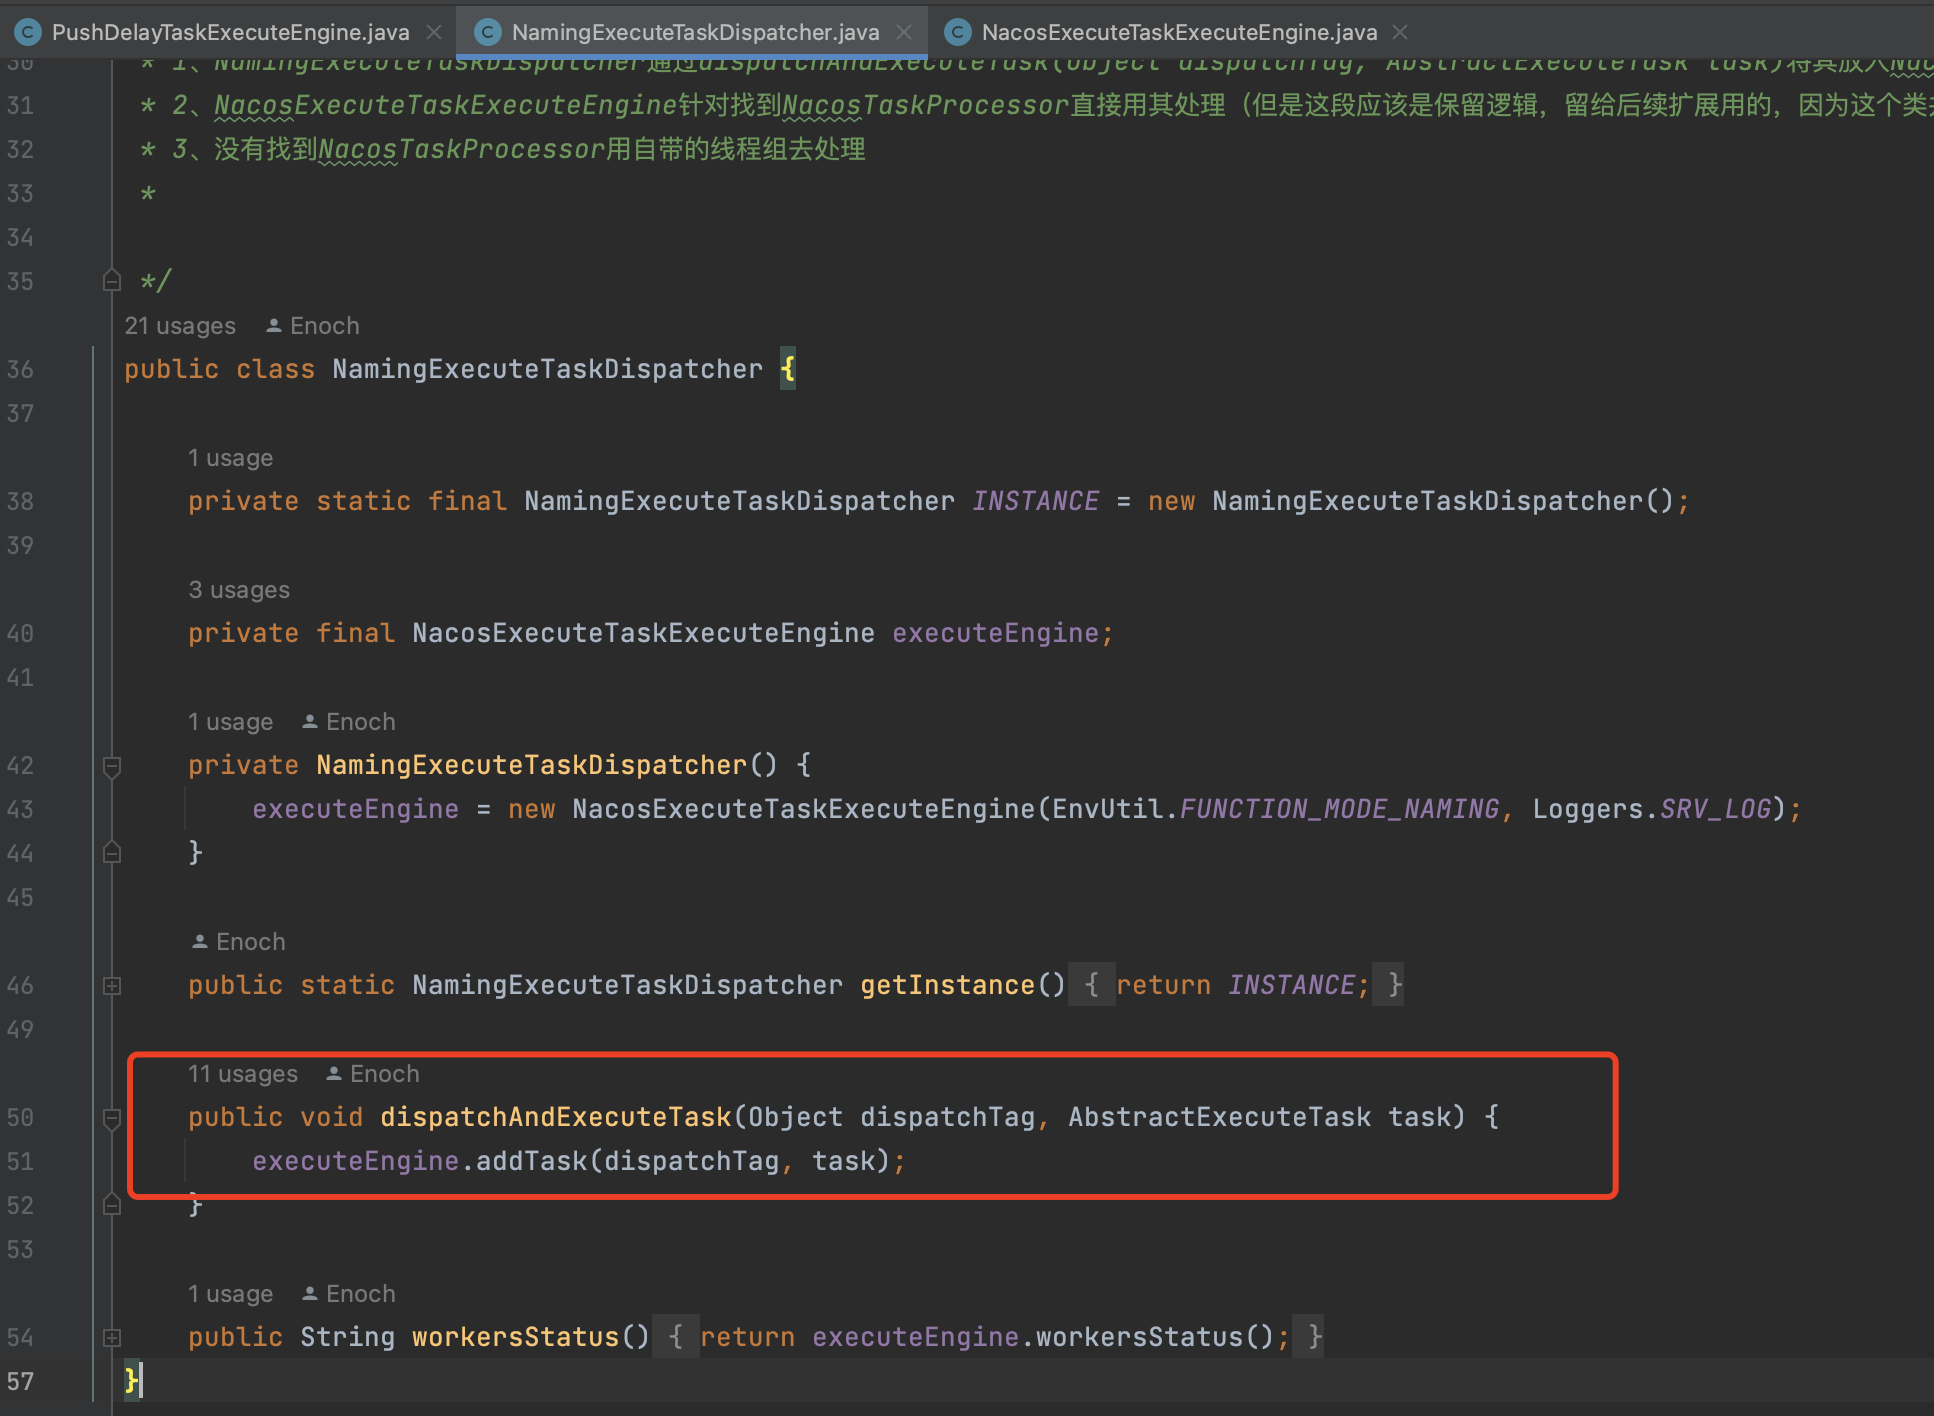The image size is (1934, 1416).
Task: Expand folded getInstance method at line 46
Action: (112, 986)
